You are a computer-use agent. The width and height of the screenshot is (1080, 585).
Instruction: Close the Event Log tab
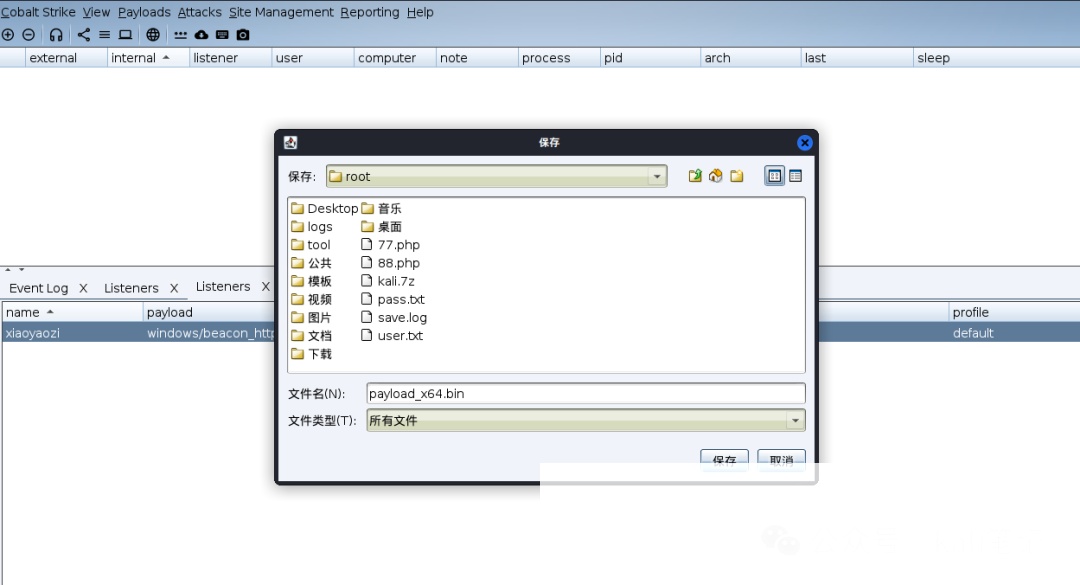(83, 288)
